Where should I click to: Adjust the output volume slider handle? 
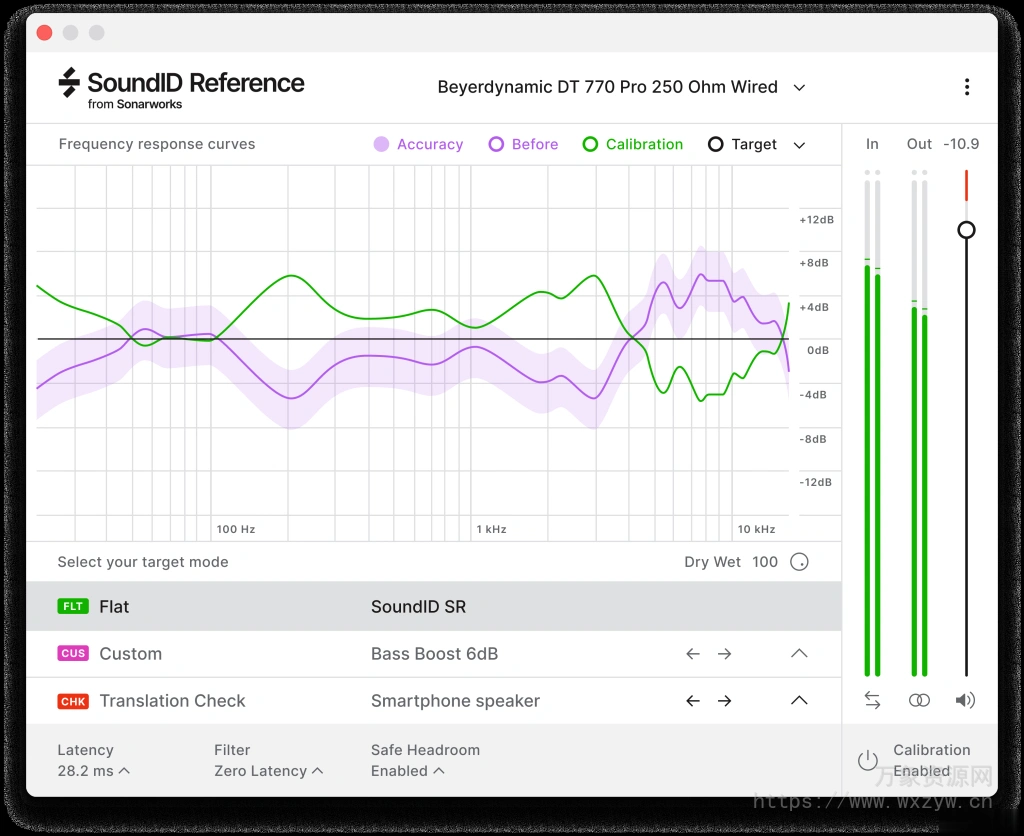click(x=966, y=230)
